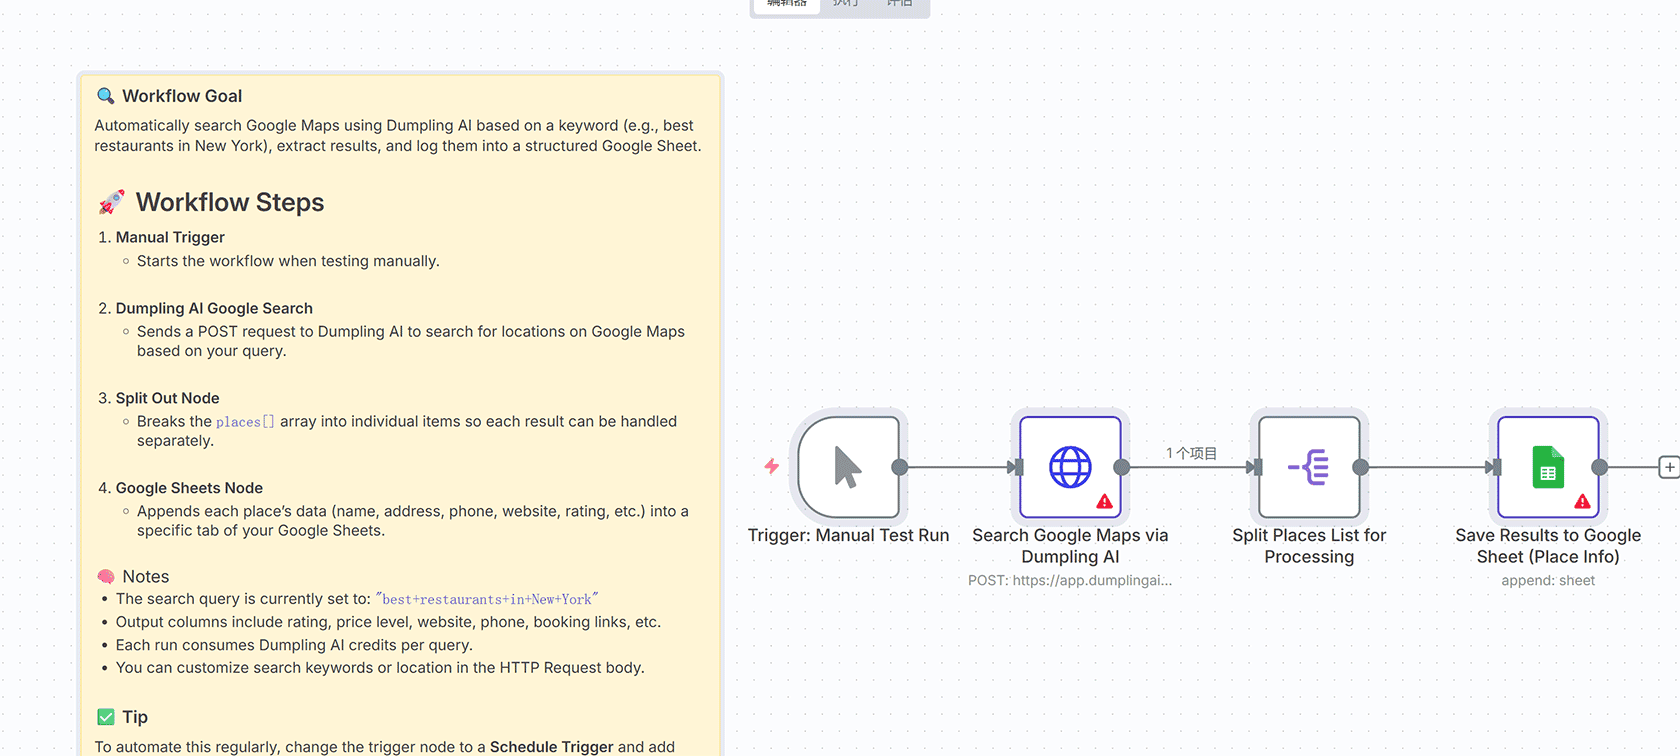Click the 'Notes' heading in the sticky note

[x=146, y=577]
